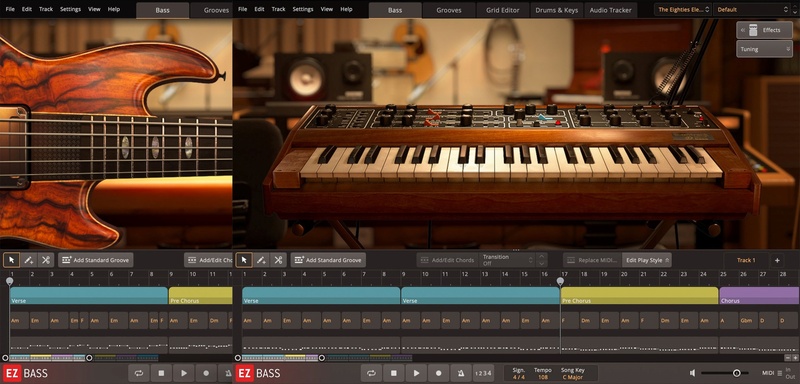800x384 pixels.
Task: Toggle the 1234 count-in button
Action: [x=483, y=373]
